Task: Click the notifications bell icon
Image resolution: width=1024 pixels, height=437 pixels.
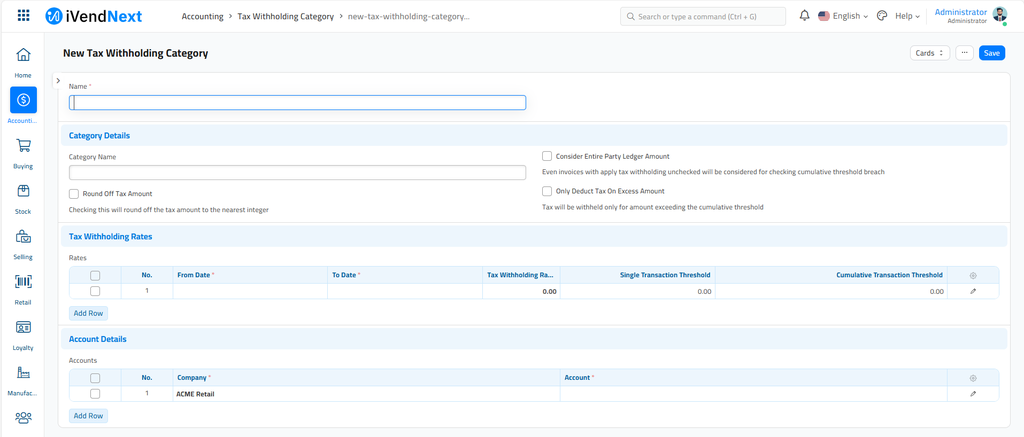Action: point(804,16)
